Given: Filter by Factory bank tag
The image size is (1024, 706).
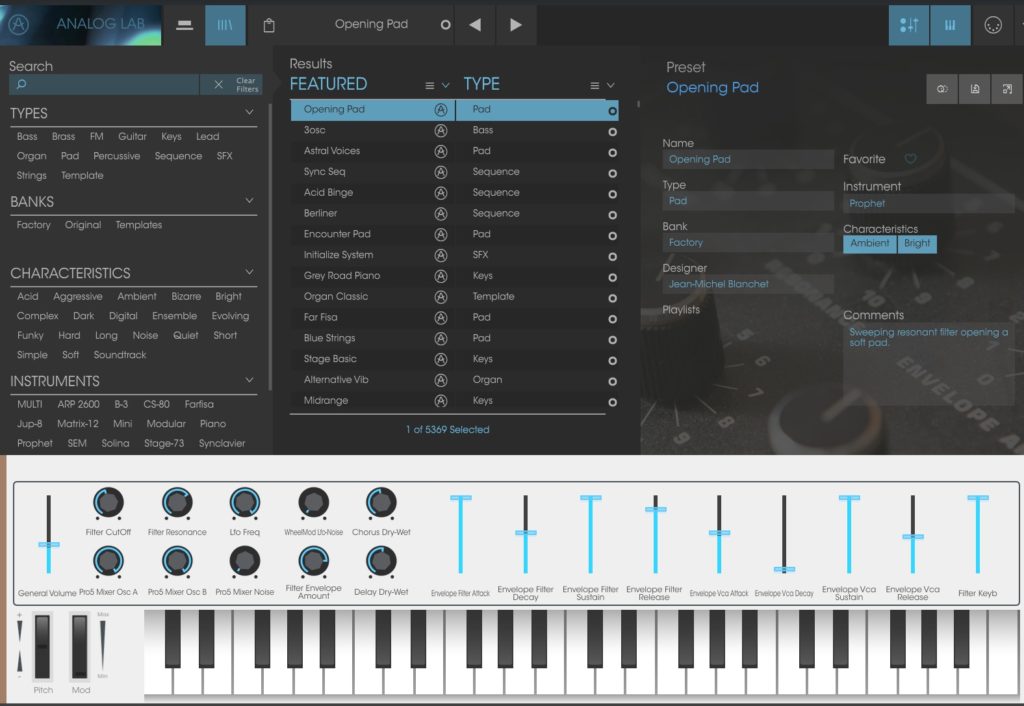Looking at the screenshot, I should [33, 225].
